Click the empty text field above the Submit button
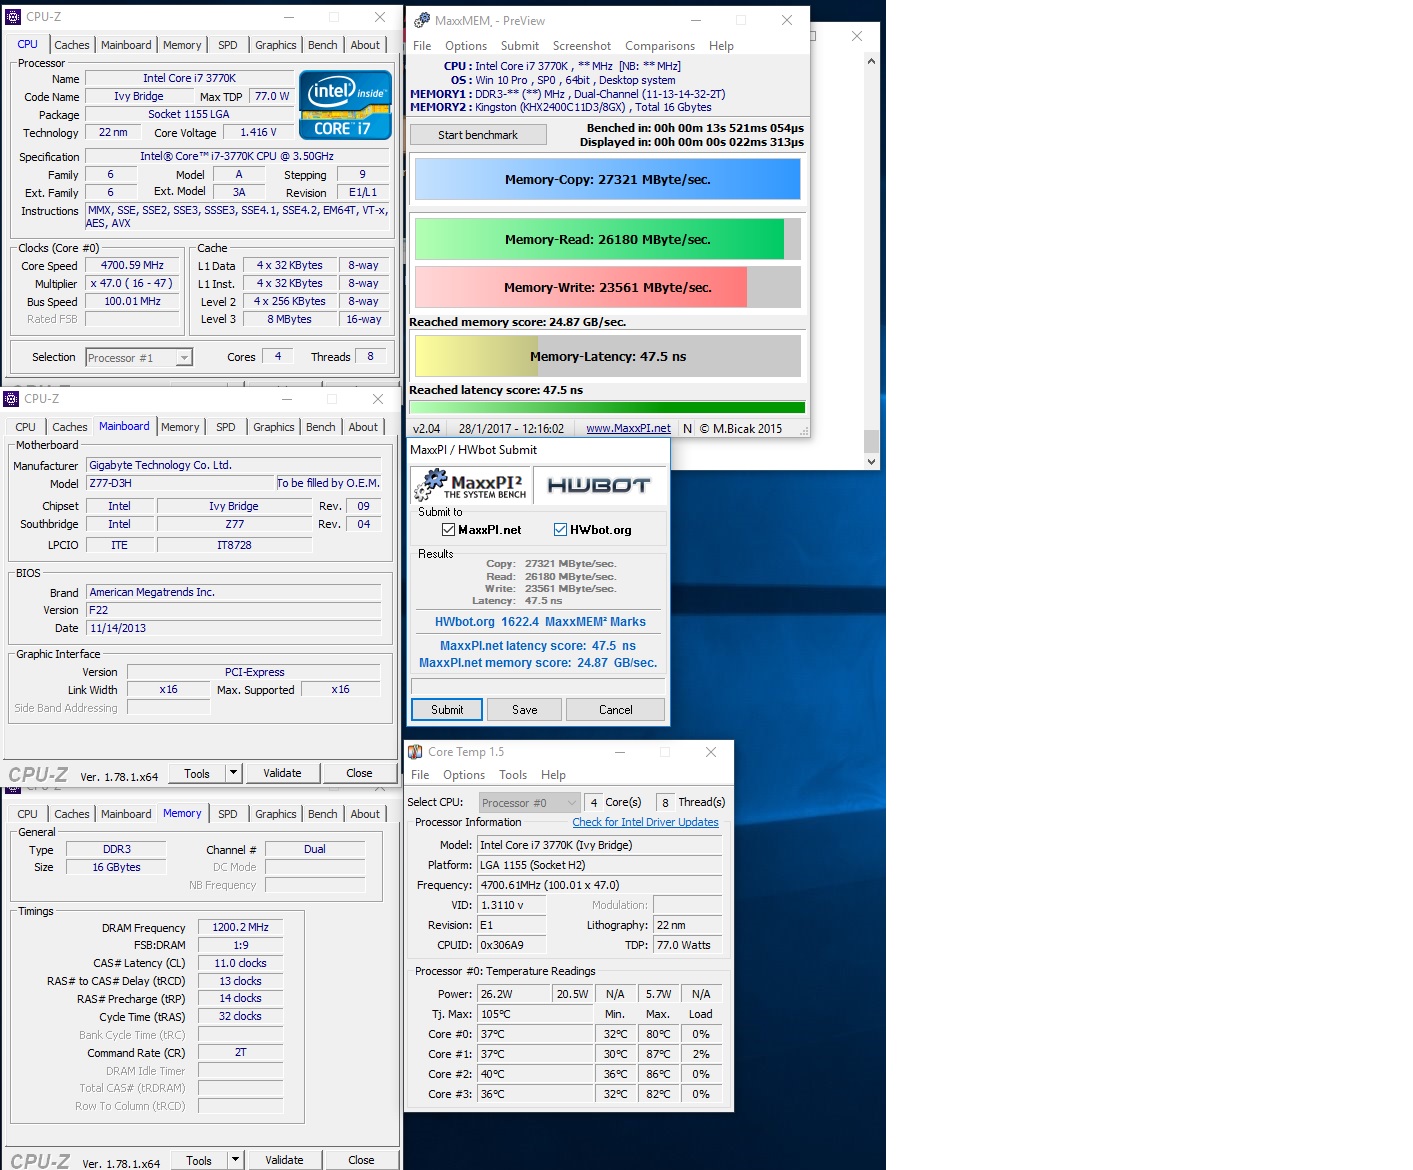1413x1170 pixels. click(538, 686)
